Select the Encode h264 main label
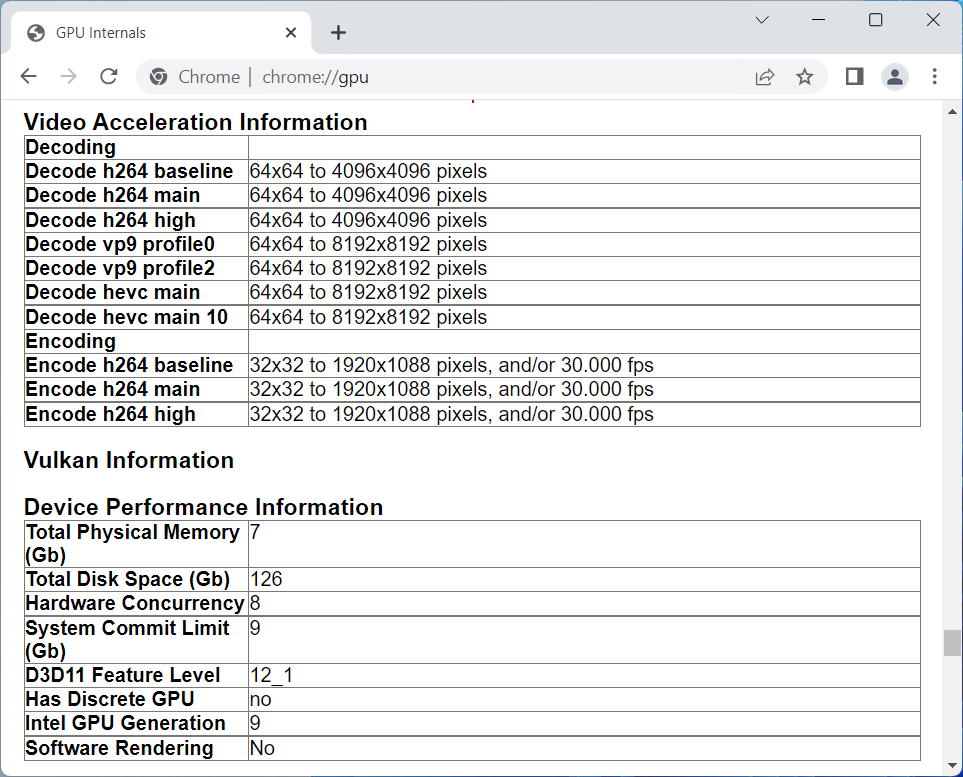 click(113, 389)
